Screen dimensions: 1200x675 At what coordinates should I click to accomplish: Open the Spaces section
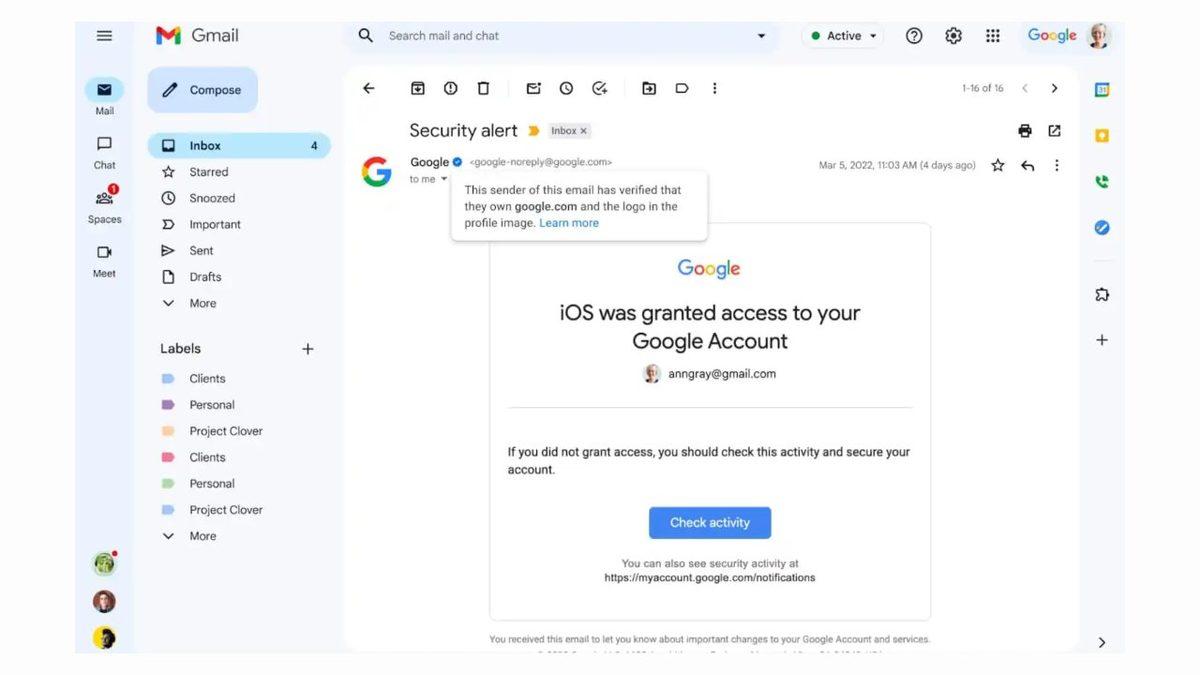103,204
